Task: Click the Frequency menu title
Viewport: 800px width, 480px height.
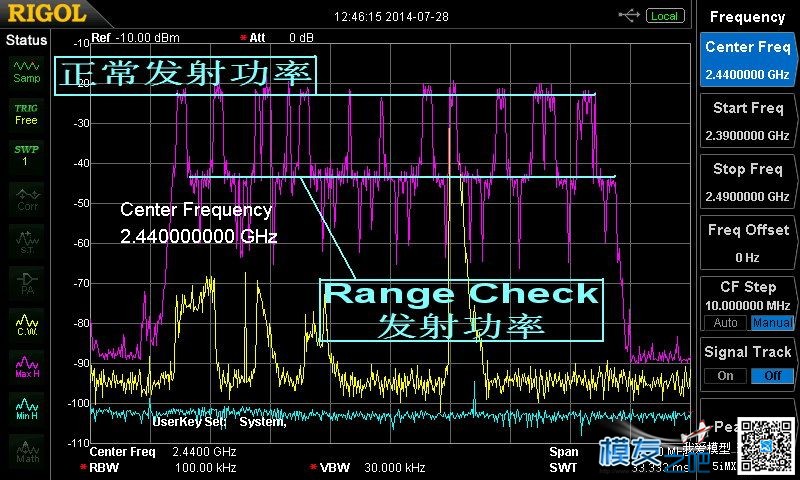Action: [747, 17]
